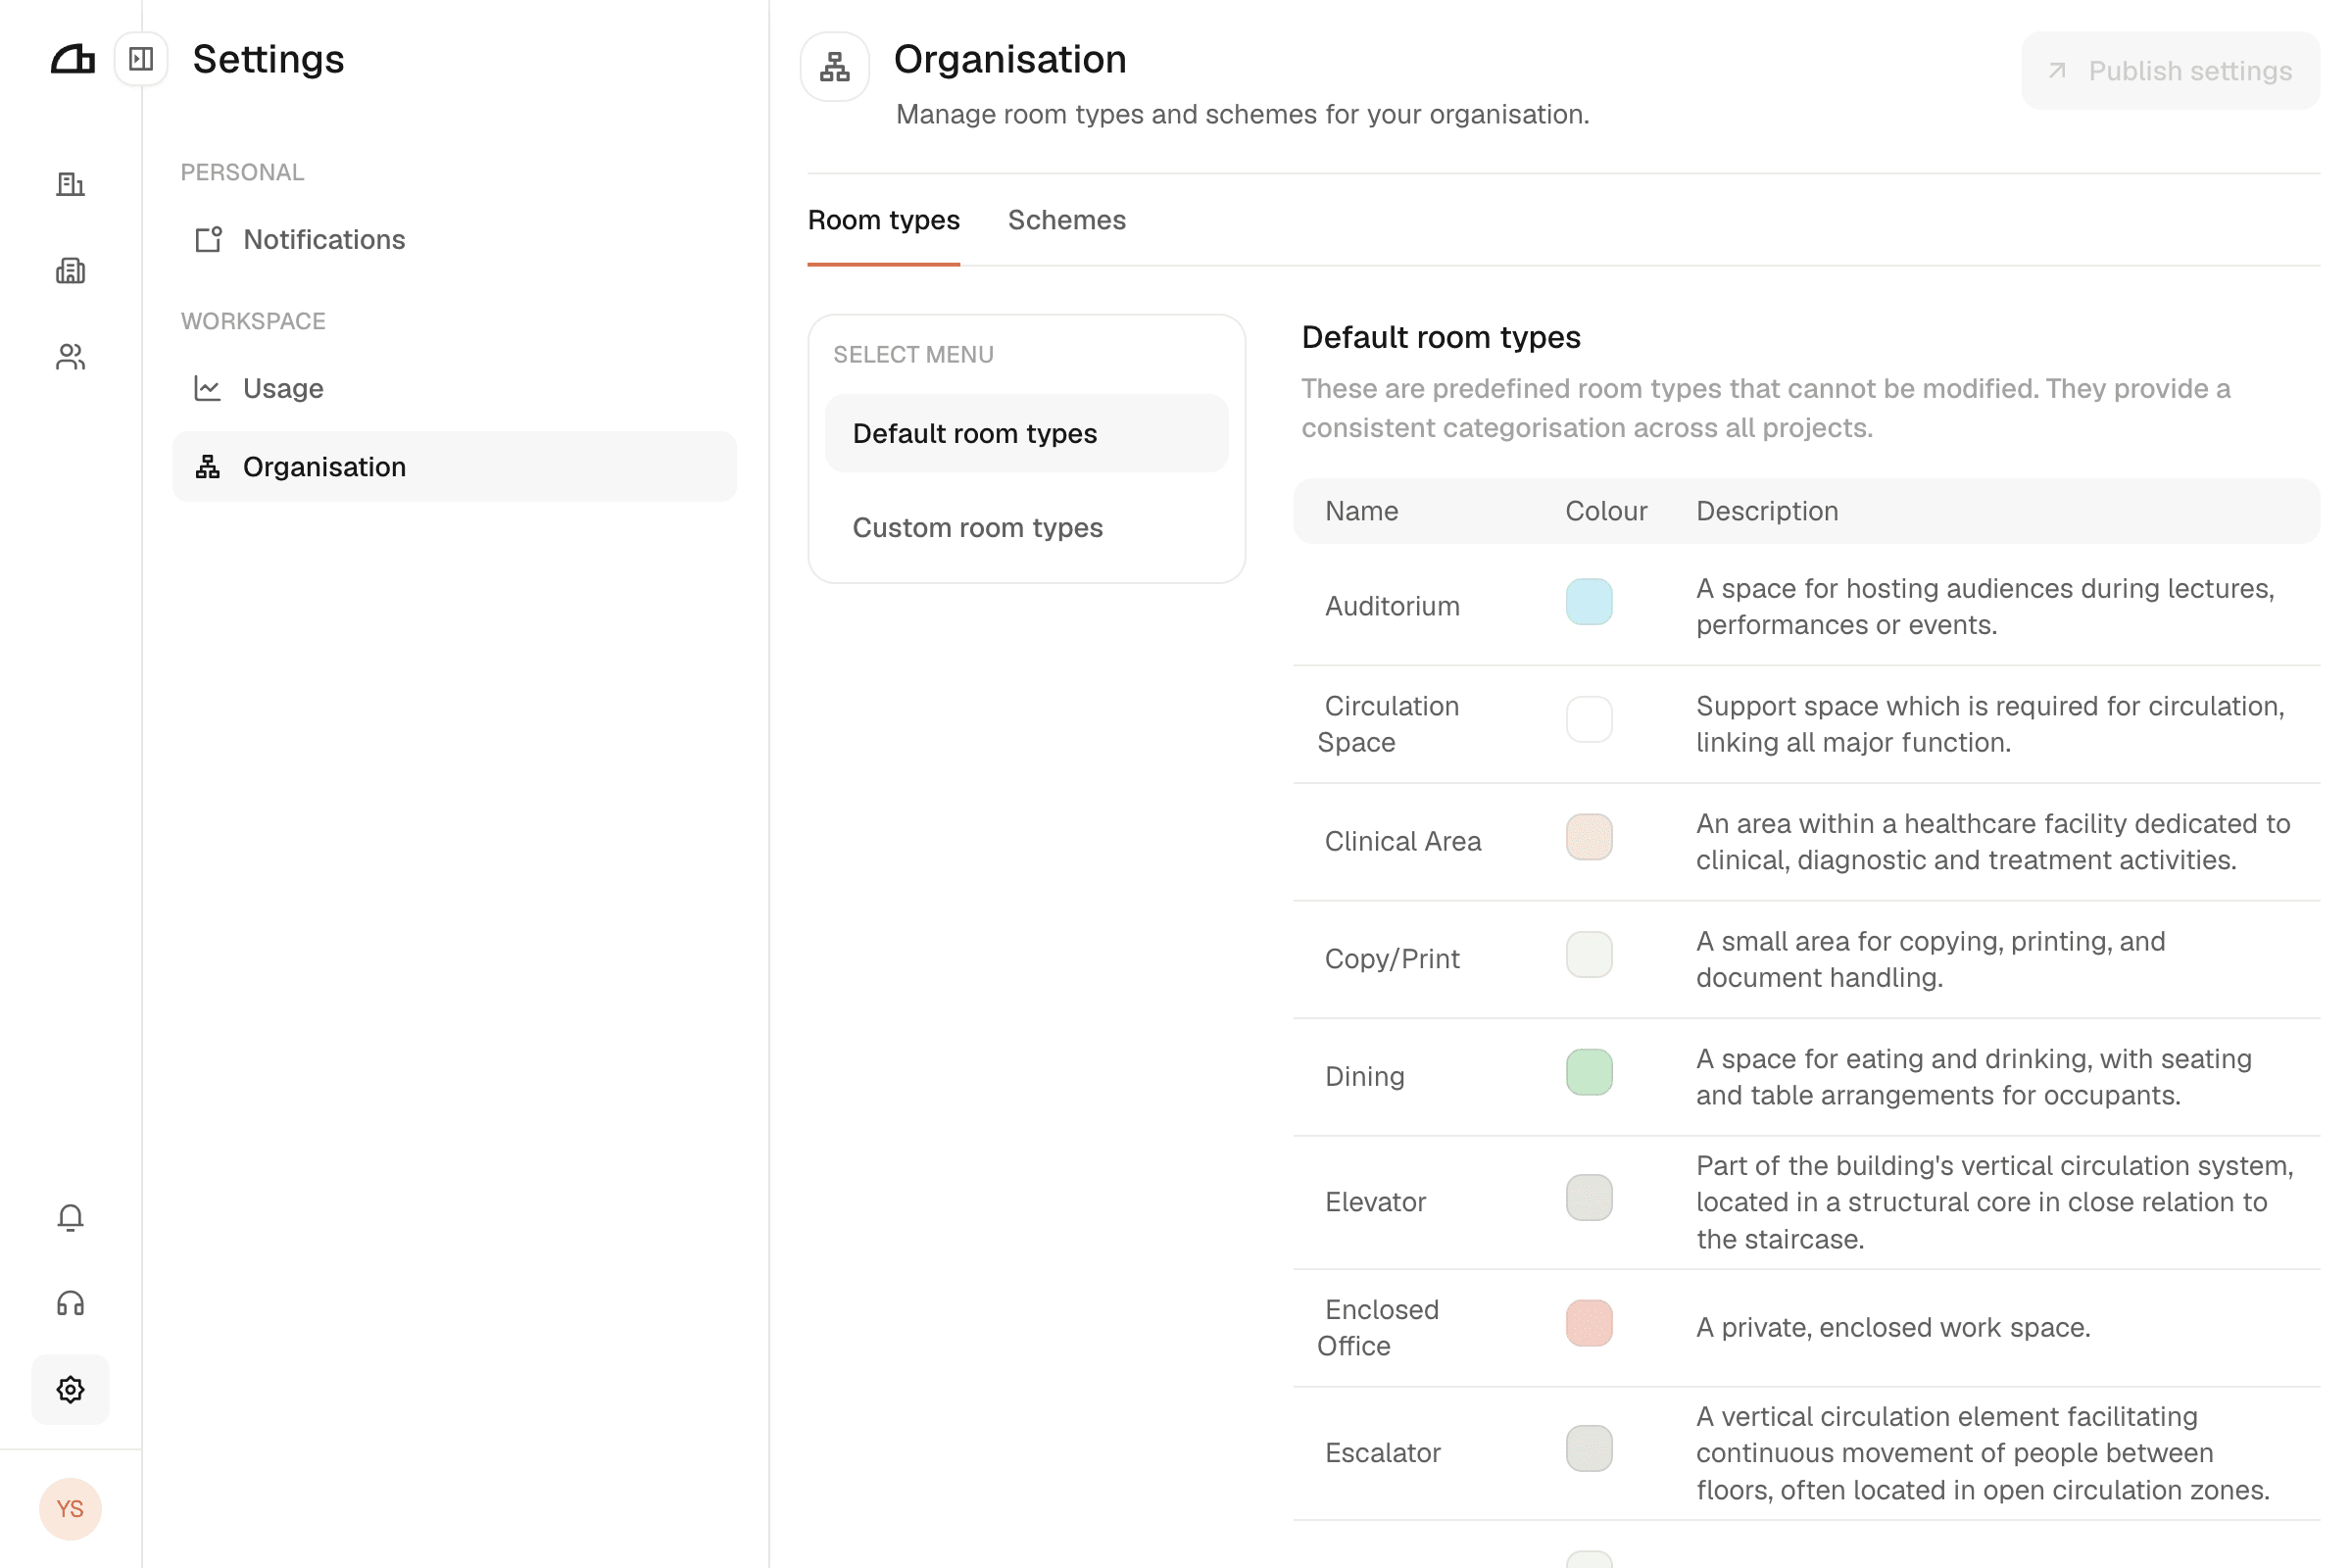Screen dimensions: 2352x1568
Task: Click the Circulation Space white swatch
Action: tap(1589, 719)
